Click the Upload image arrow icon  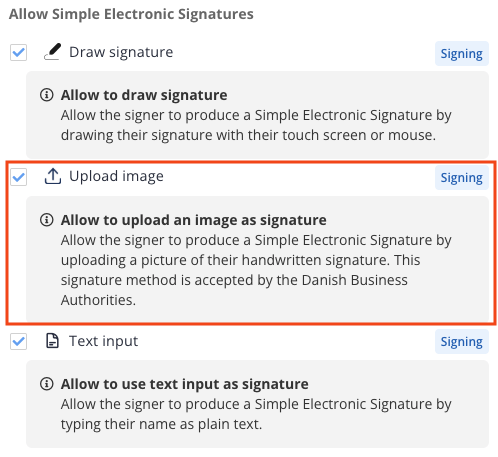pos(53,176)
